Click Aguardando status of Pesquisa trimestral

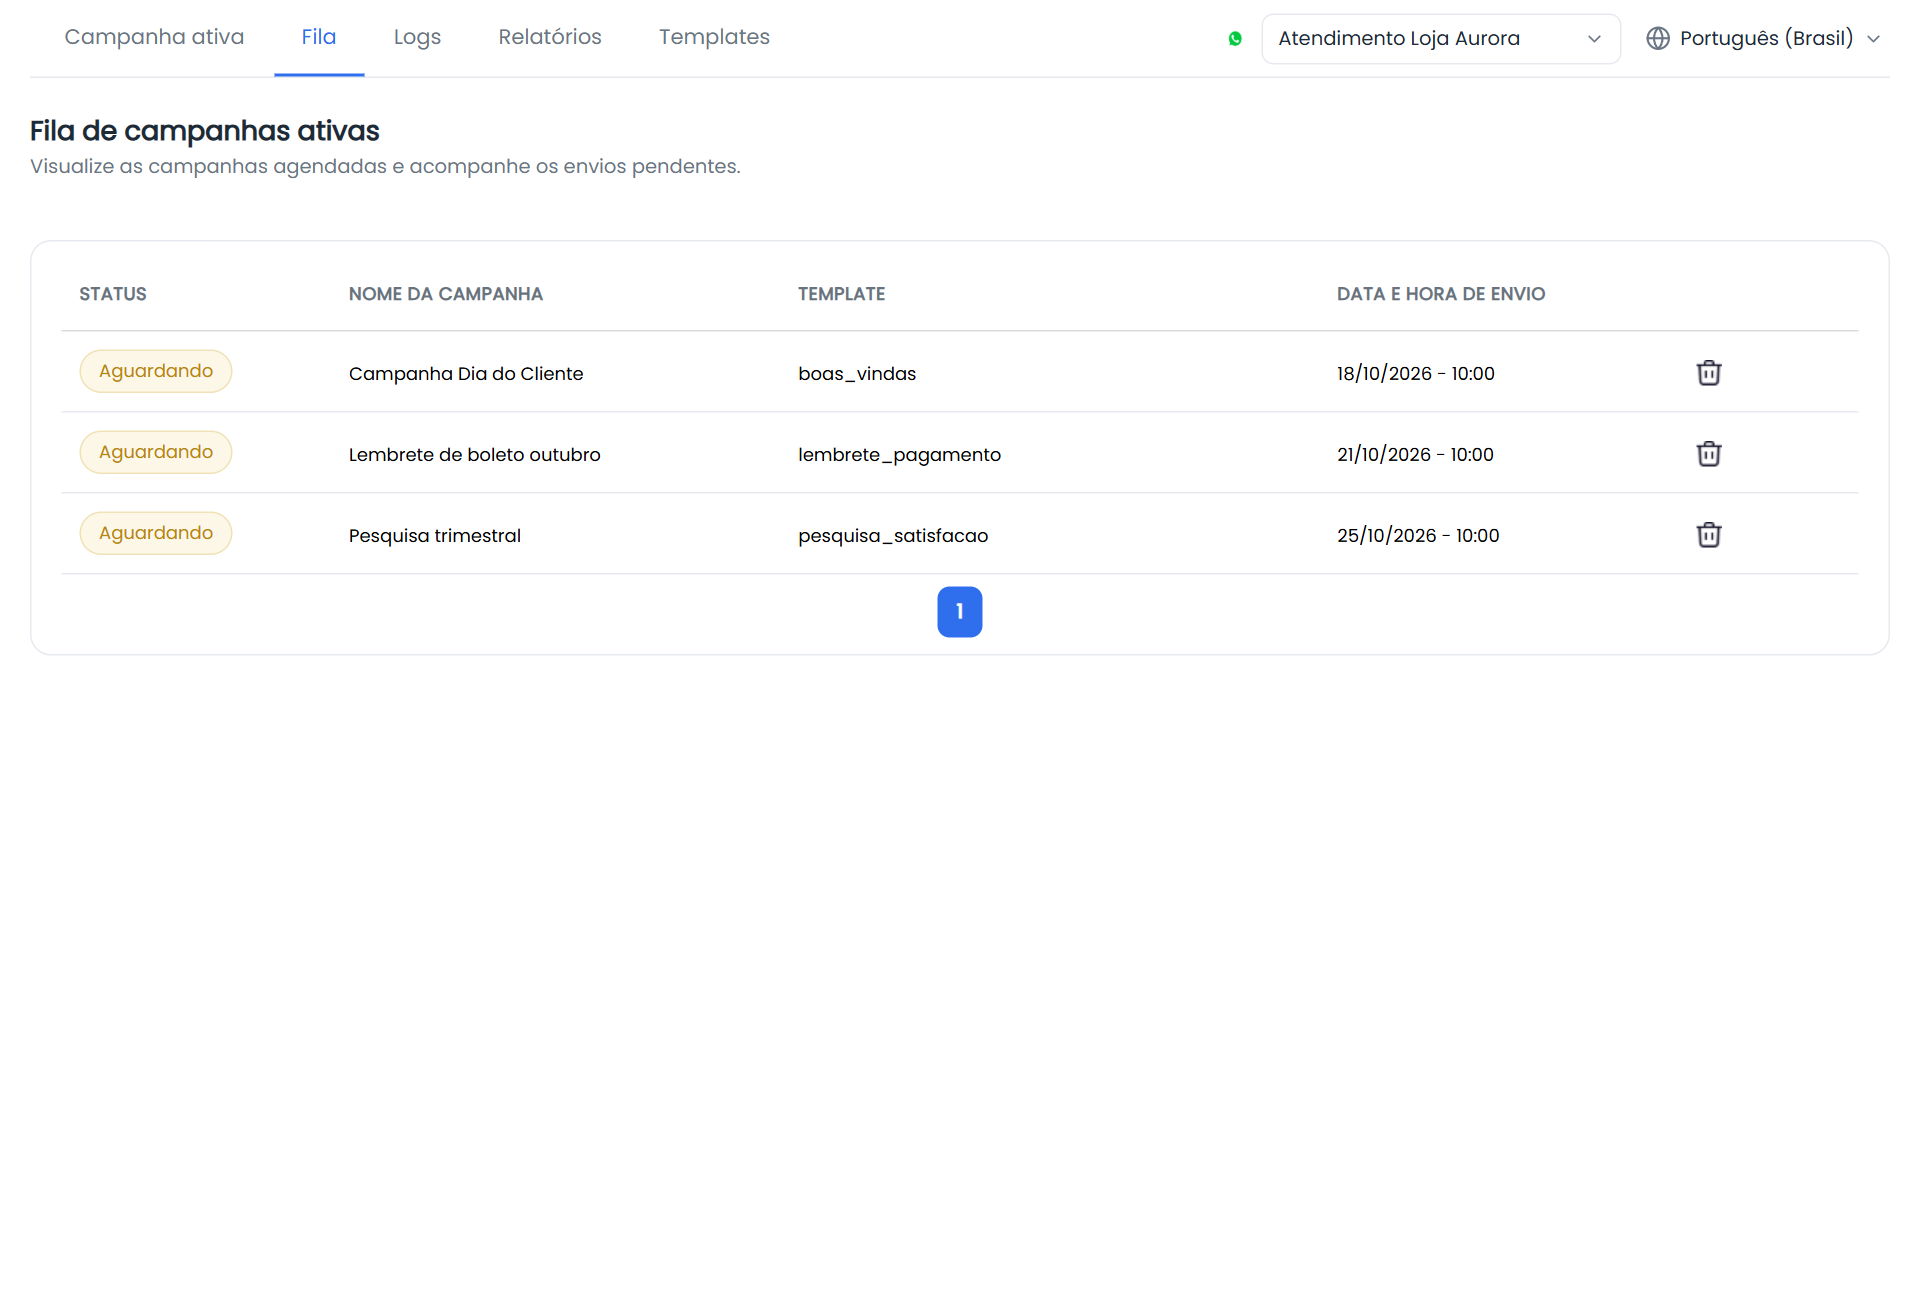coord(156,533)
